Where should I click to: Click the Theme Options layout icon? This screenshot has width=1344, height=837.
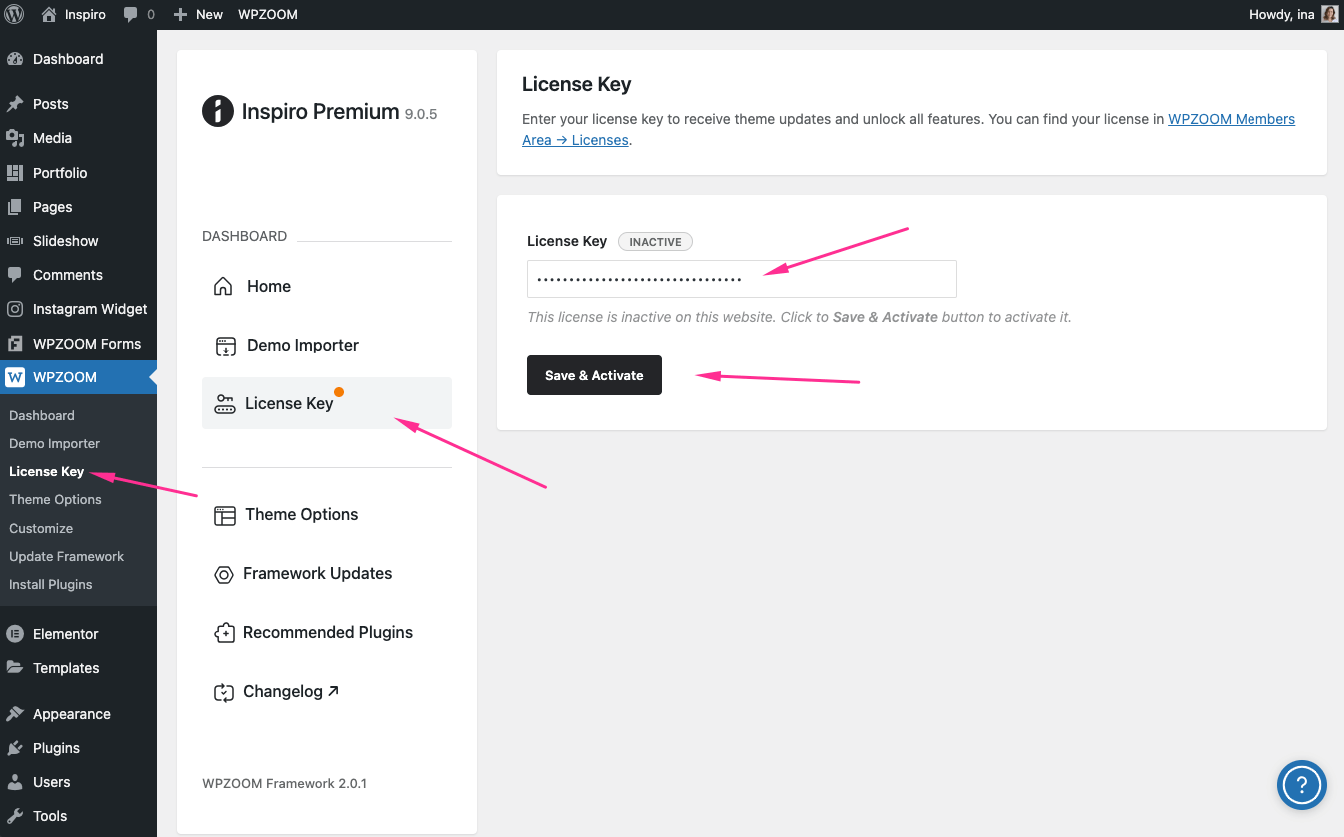[225, 515]
